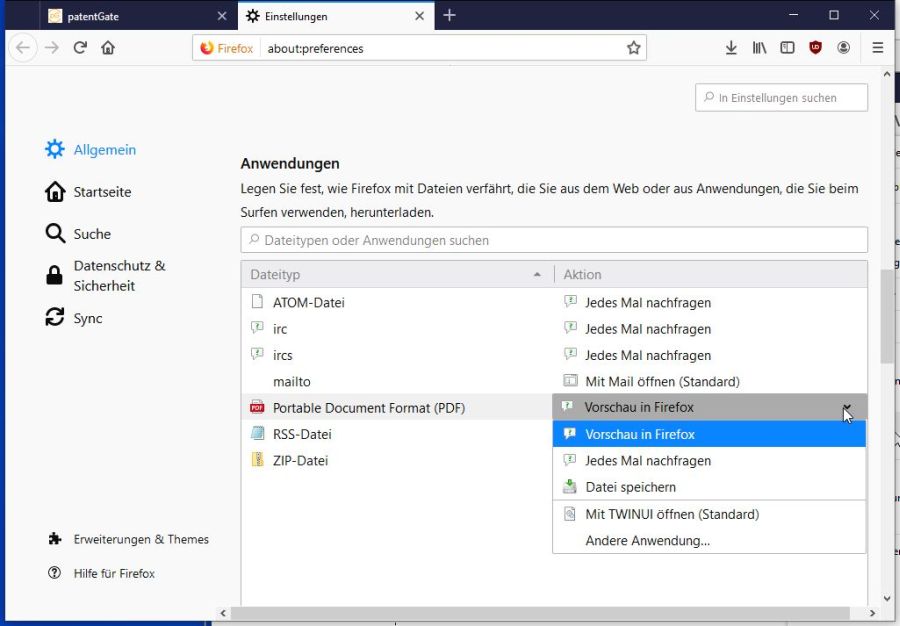Viewport: 900px width, 626px height.
Task: Select the ZIP-Datei row
Action: (397, 460)
